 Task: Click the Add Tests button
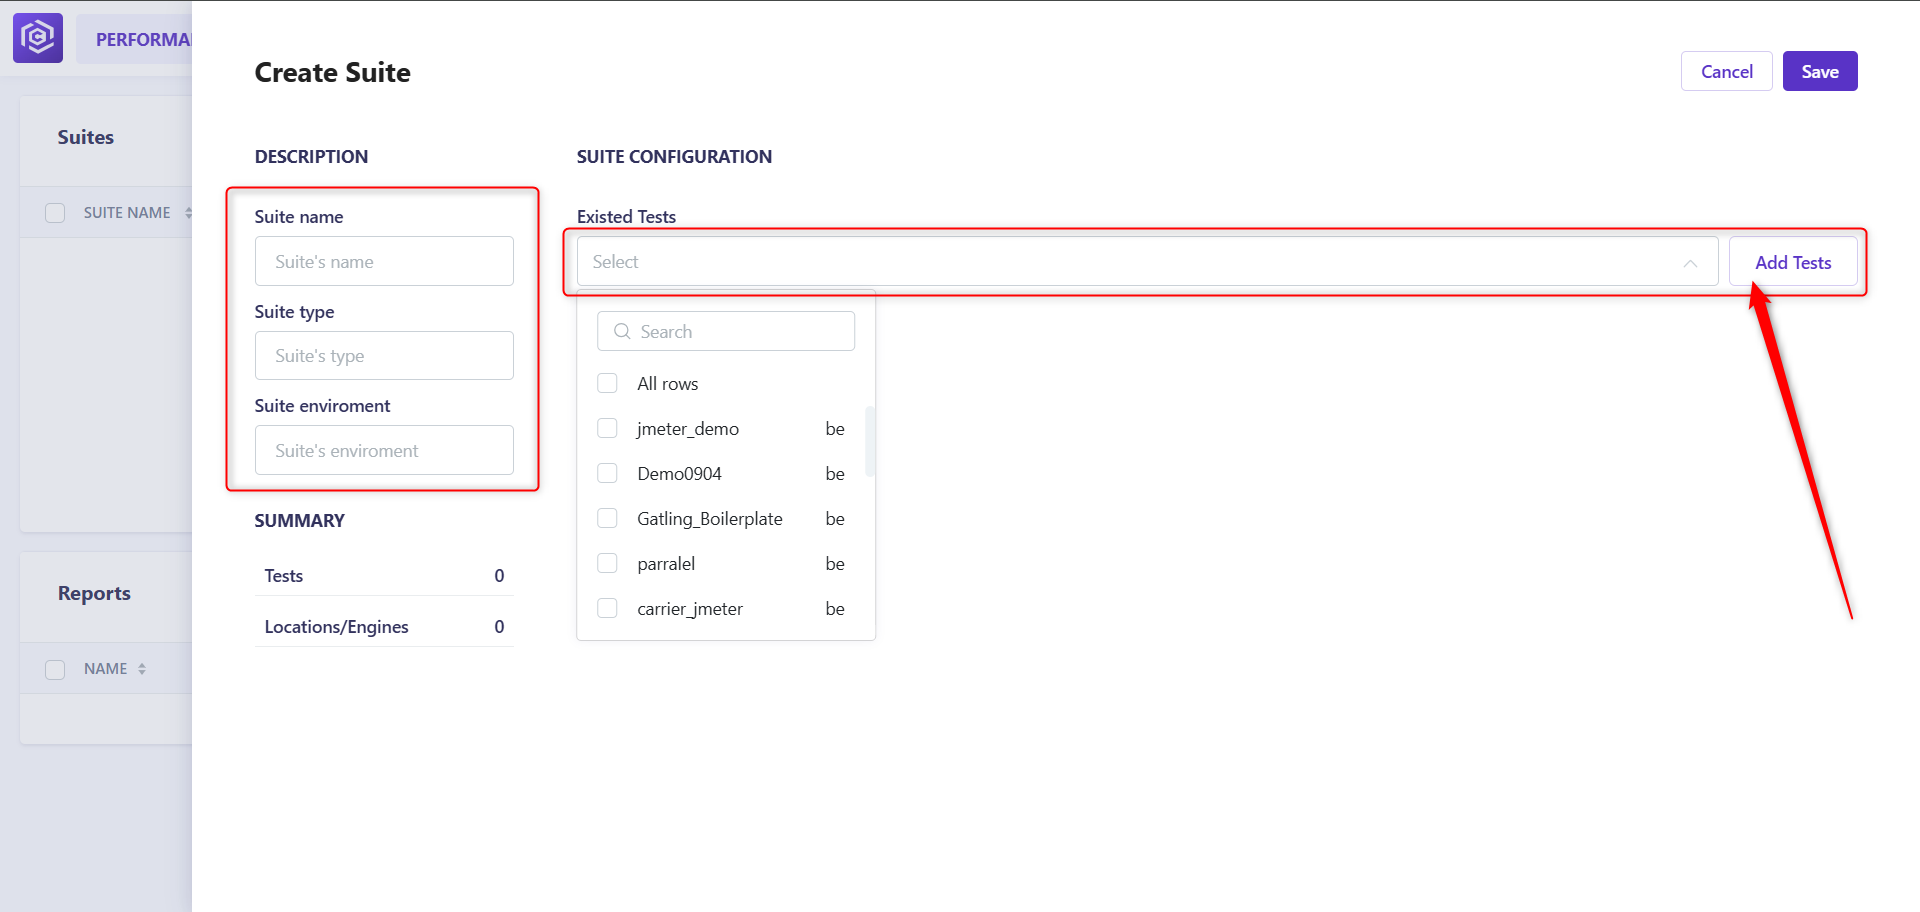coord(1793,262)
